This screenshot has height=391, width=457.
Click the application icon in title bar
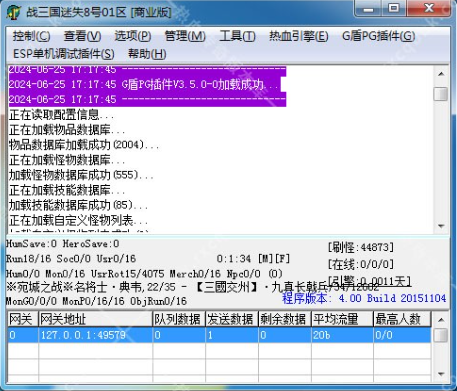[x=14, y=13]
